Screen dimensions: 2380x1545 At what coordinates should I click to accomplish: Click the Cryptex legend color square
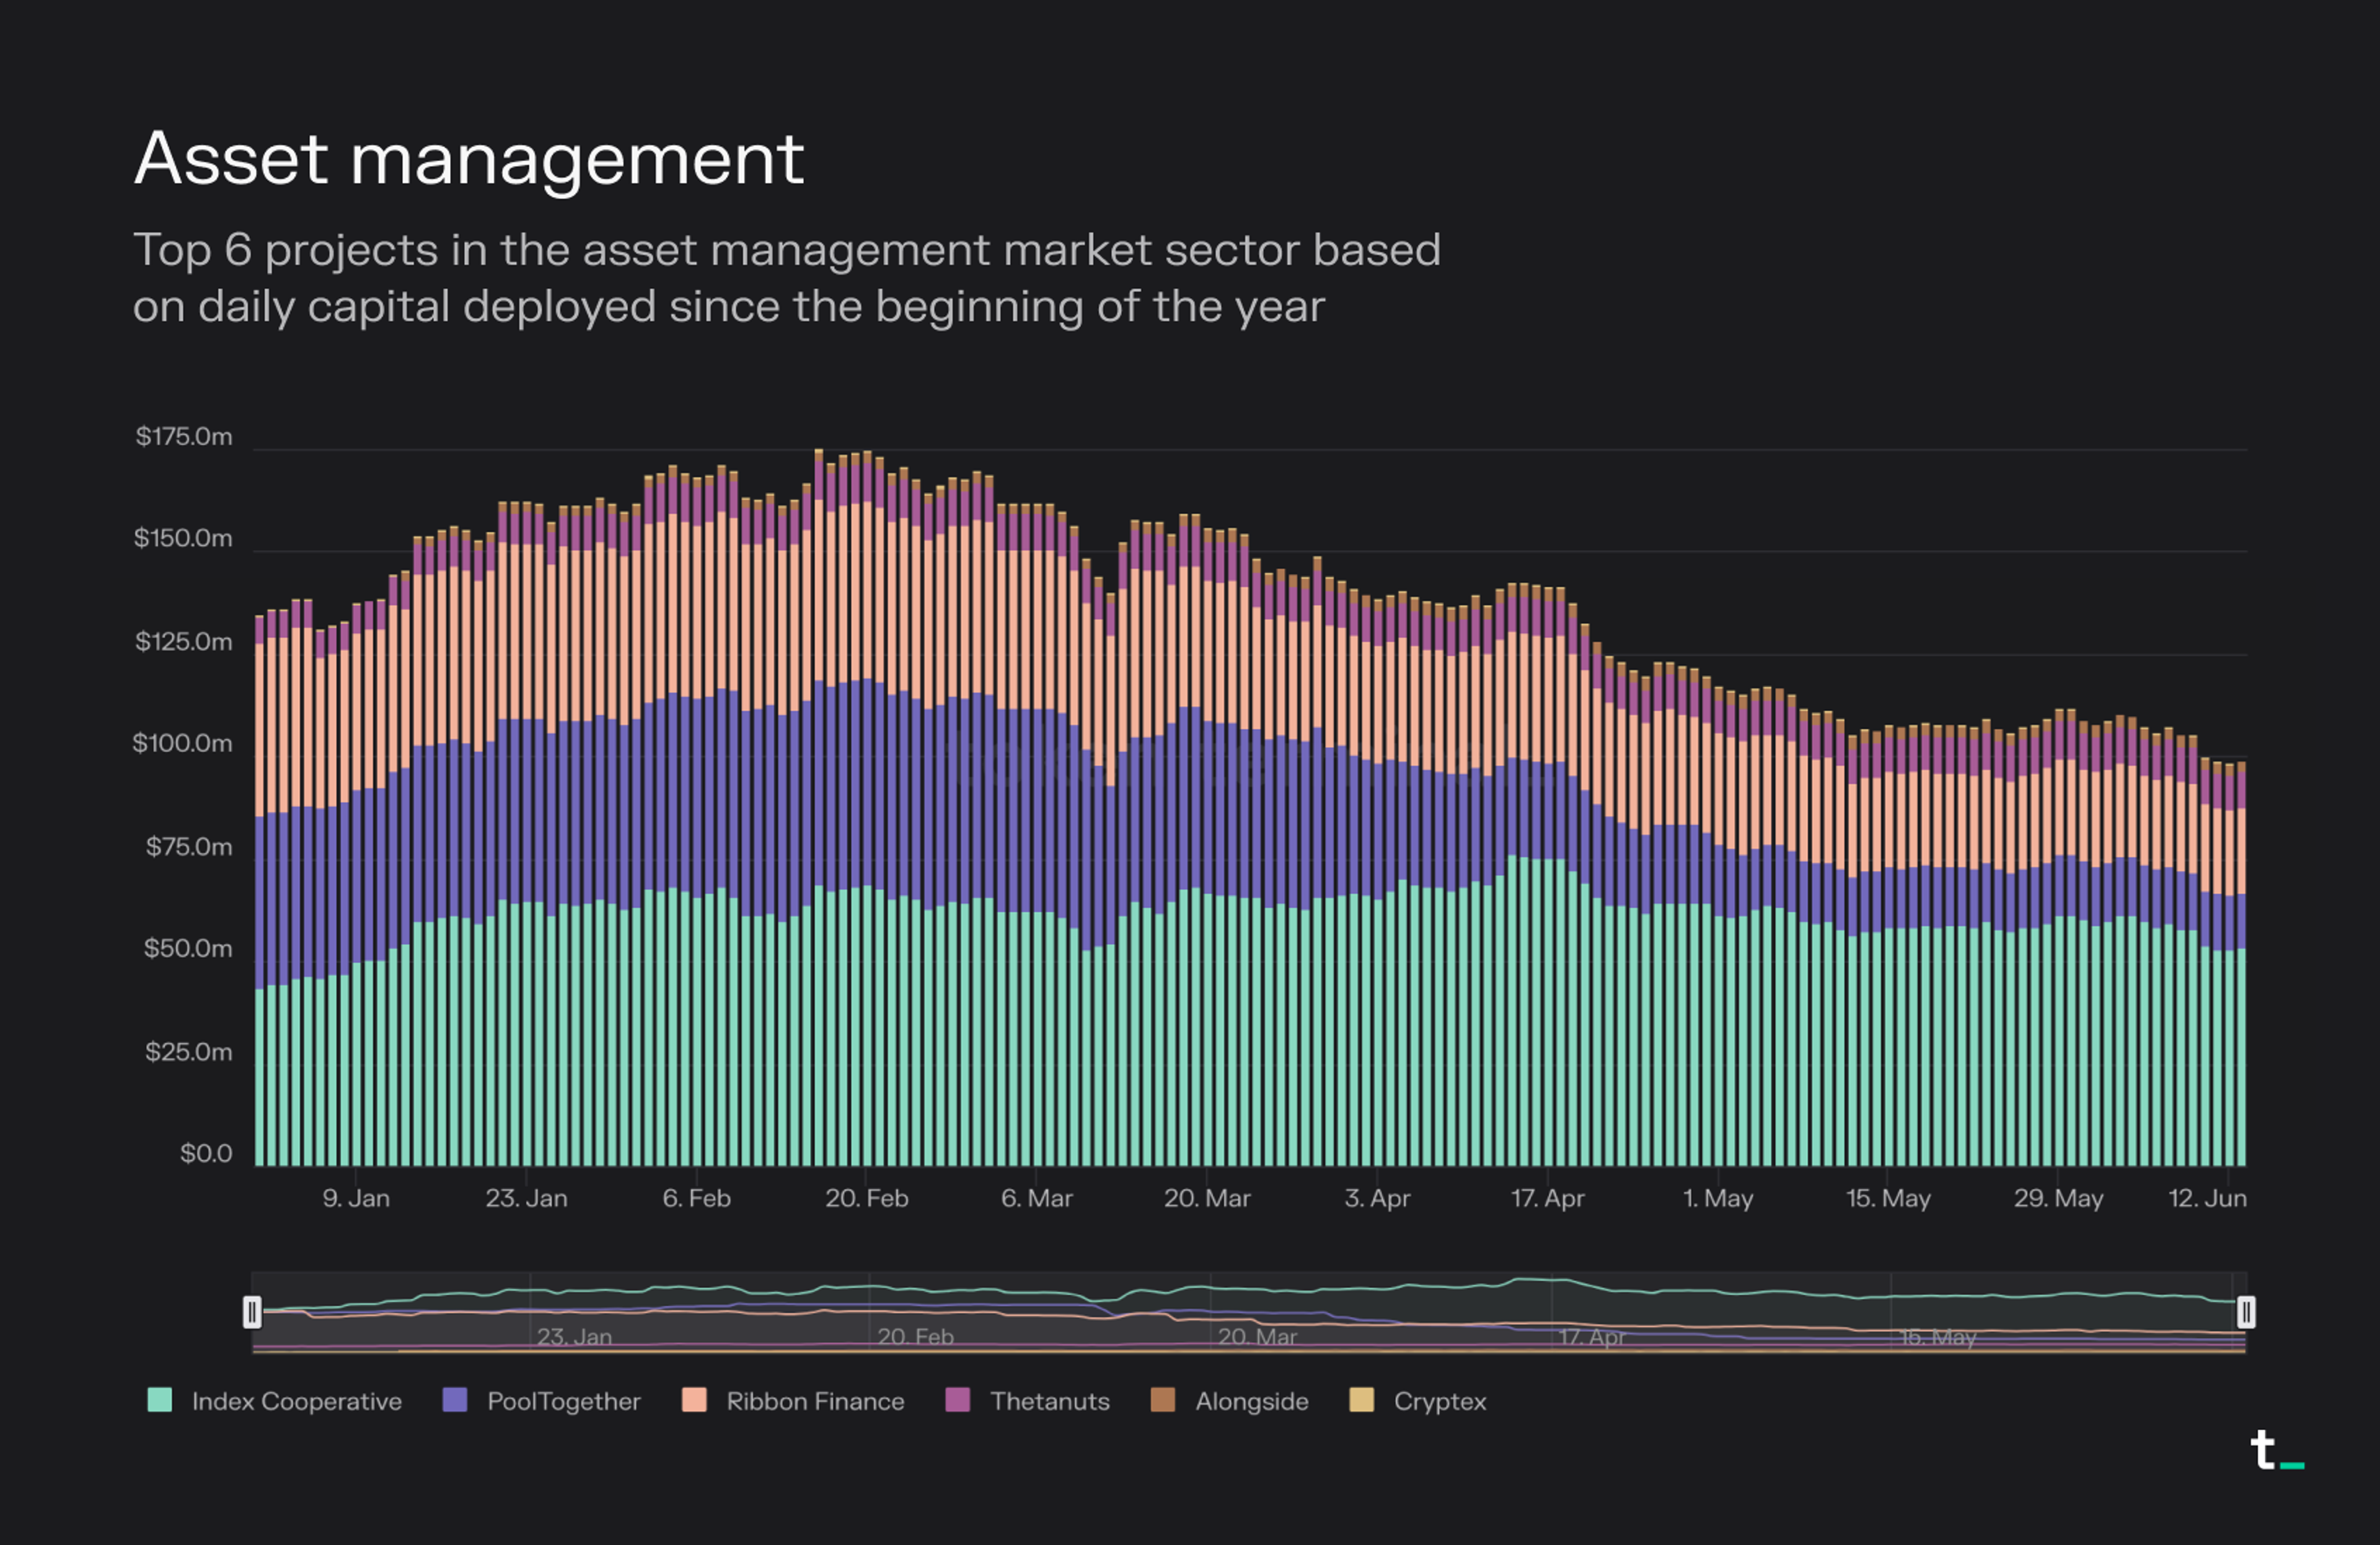(1362, 1400)
